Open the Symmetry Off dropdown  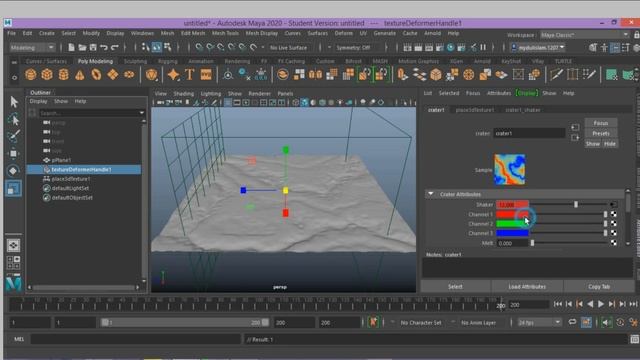pos(353,47)
